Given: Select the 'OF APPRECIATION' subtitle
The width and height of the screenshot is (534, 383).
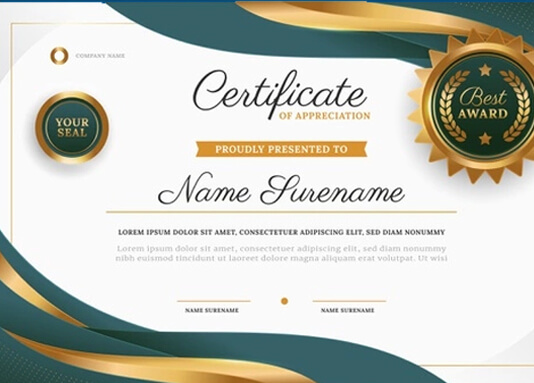Looking at the screenshot, I should 325,116.
